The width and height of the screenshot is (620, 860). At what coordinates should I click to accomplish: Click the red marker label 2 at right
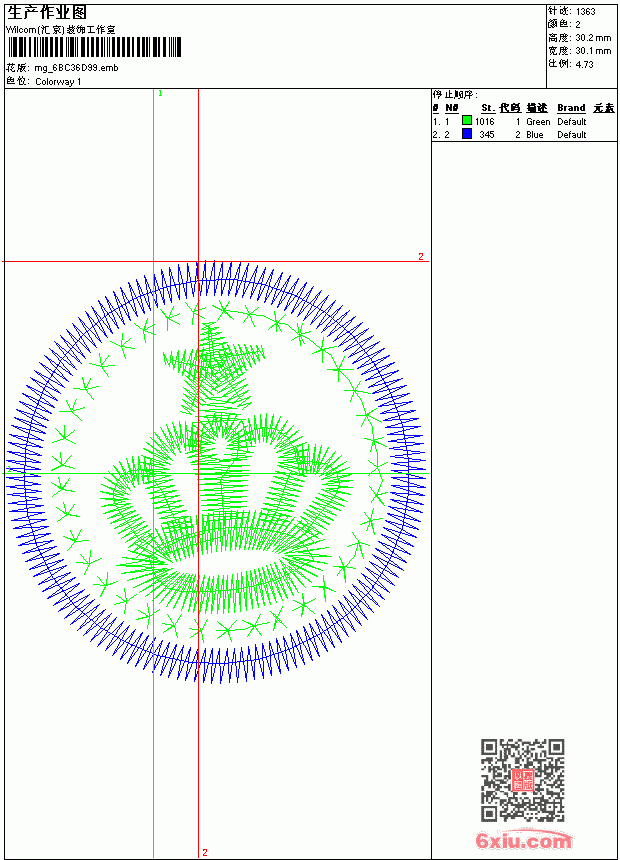coord(421,256)
